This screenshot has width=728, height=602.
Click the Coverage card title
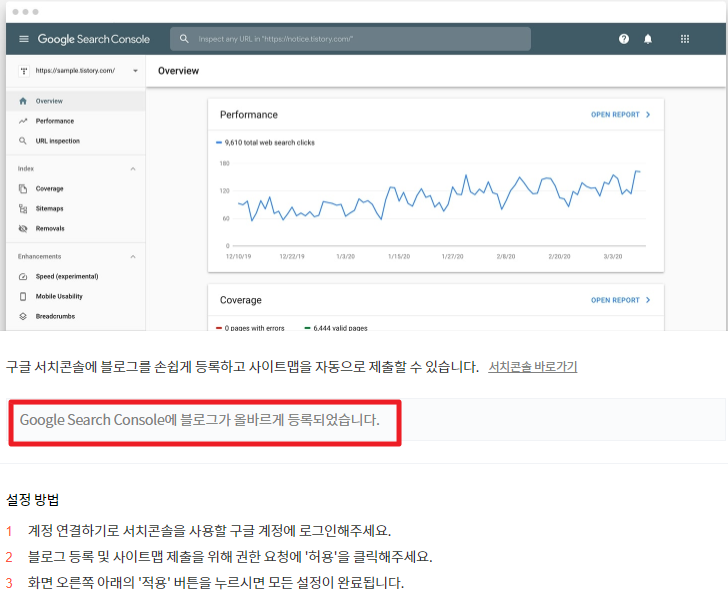tap(241, 300)
